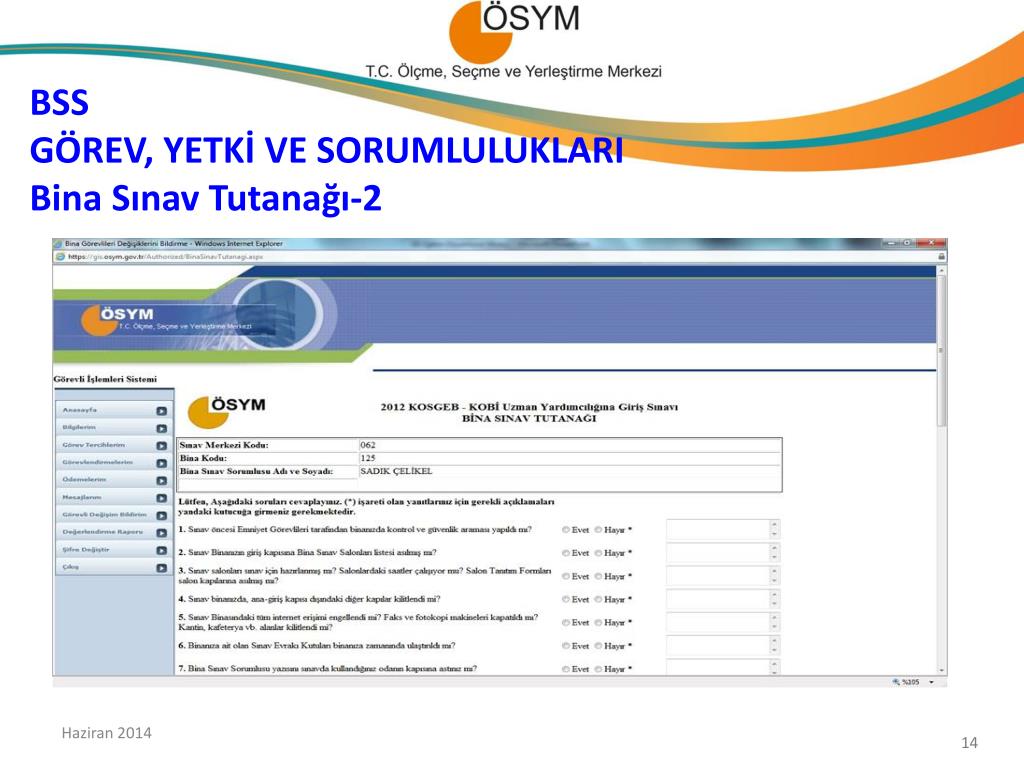Select Evet for question 3 on salon readiness
Screen dimensions: 1024x768
(566, 576)
